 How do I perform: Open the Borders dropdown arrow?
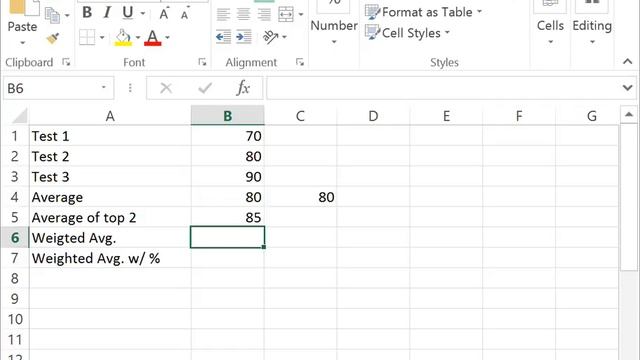tap(102, 38)
